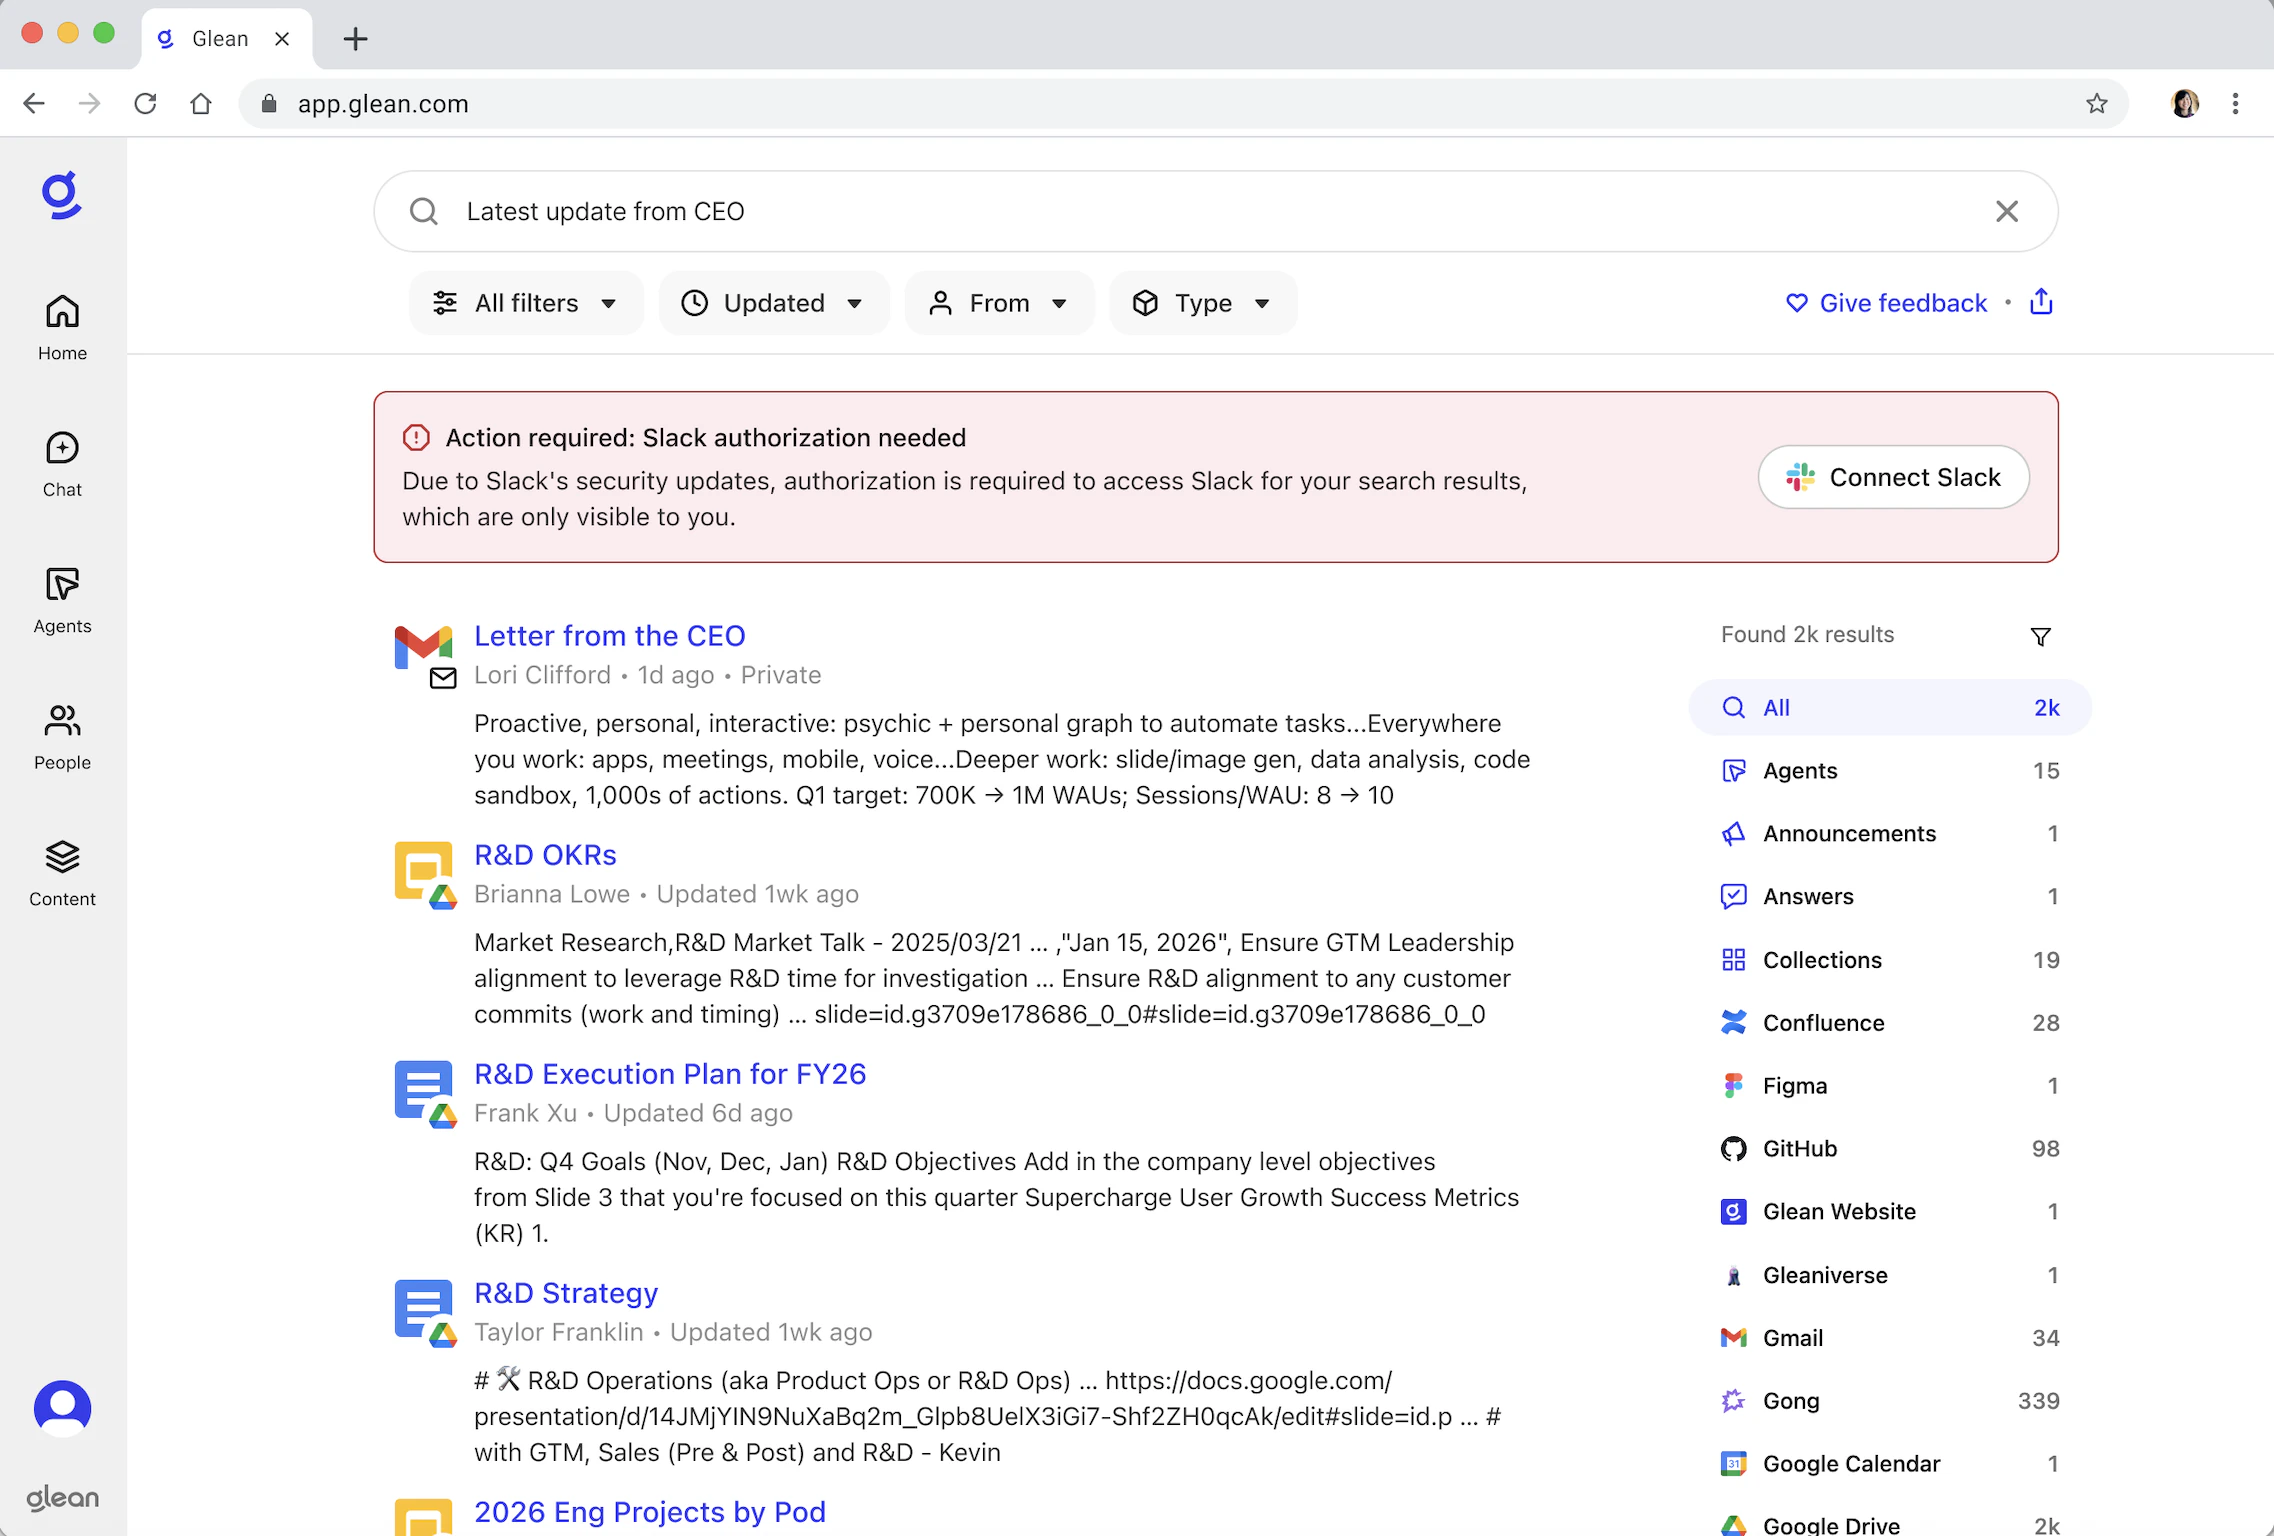Open the Letter from the CEO email

point(609,635)
